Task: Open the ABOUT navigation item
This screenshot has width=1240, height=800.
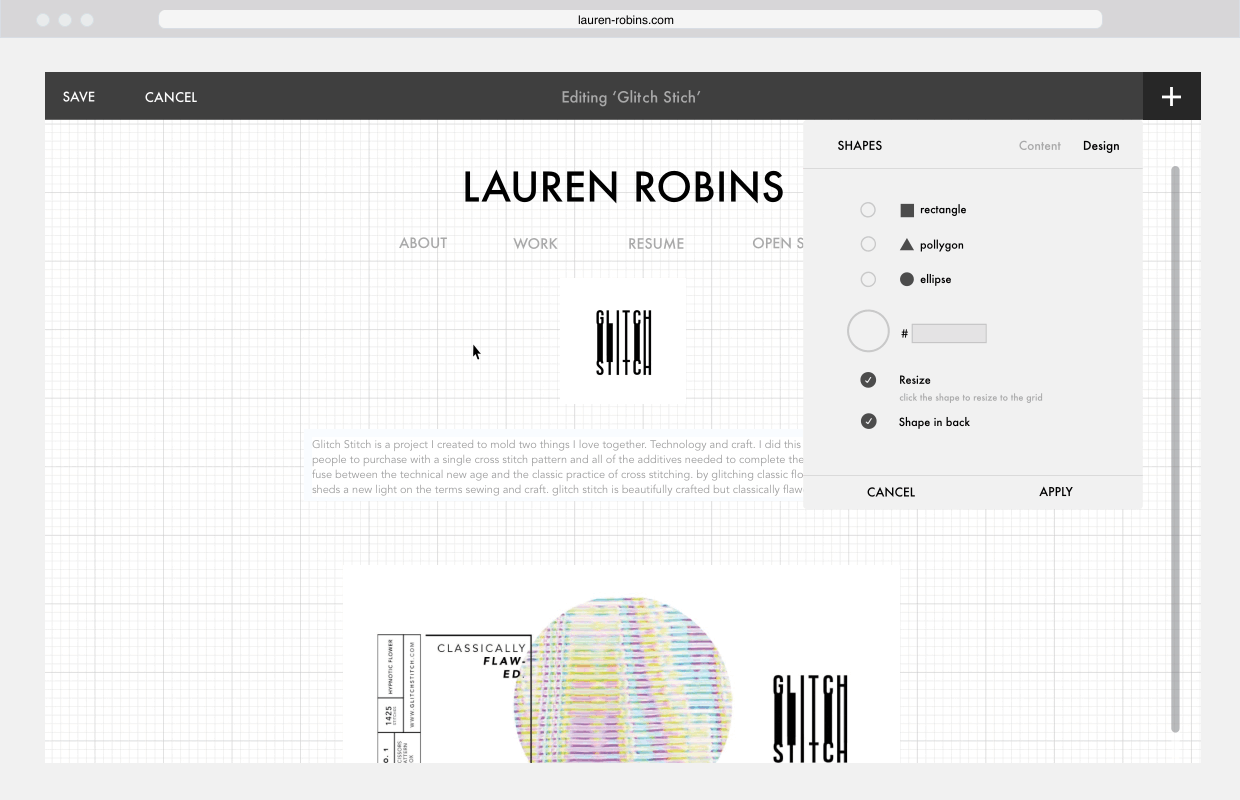Action: pyautogui.click(x=423, y=243)
